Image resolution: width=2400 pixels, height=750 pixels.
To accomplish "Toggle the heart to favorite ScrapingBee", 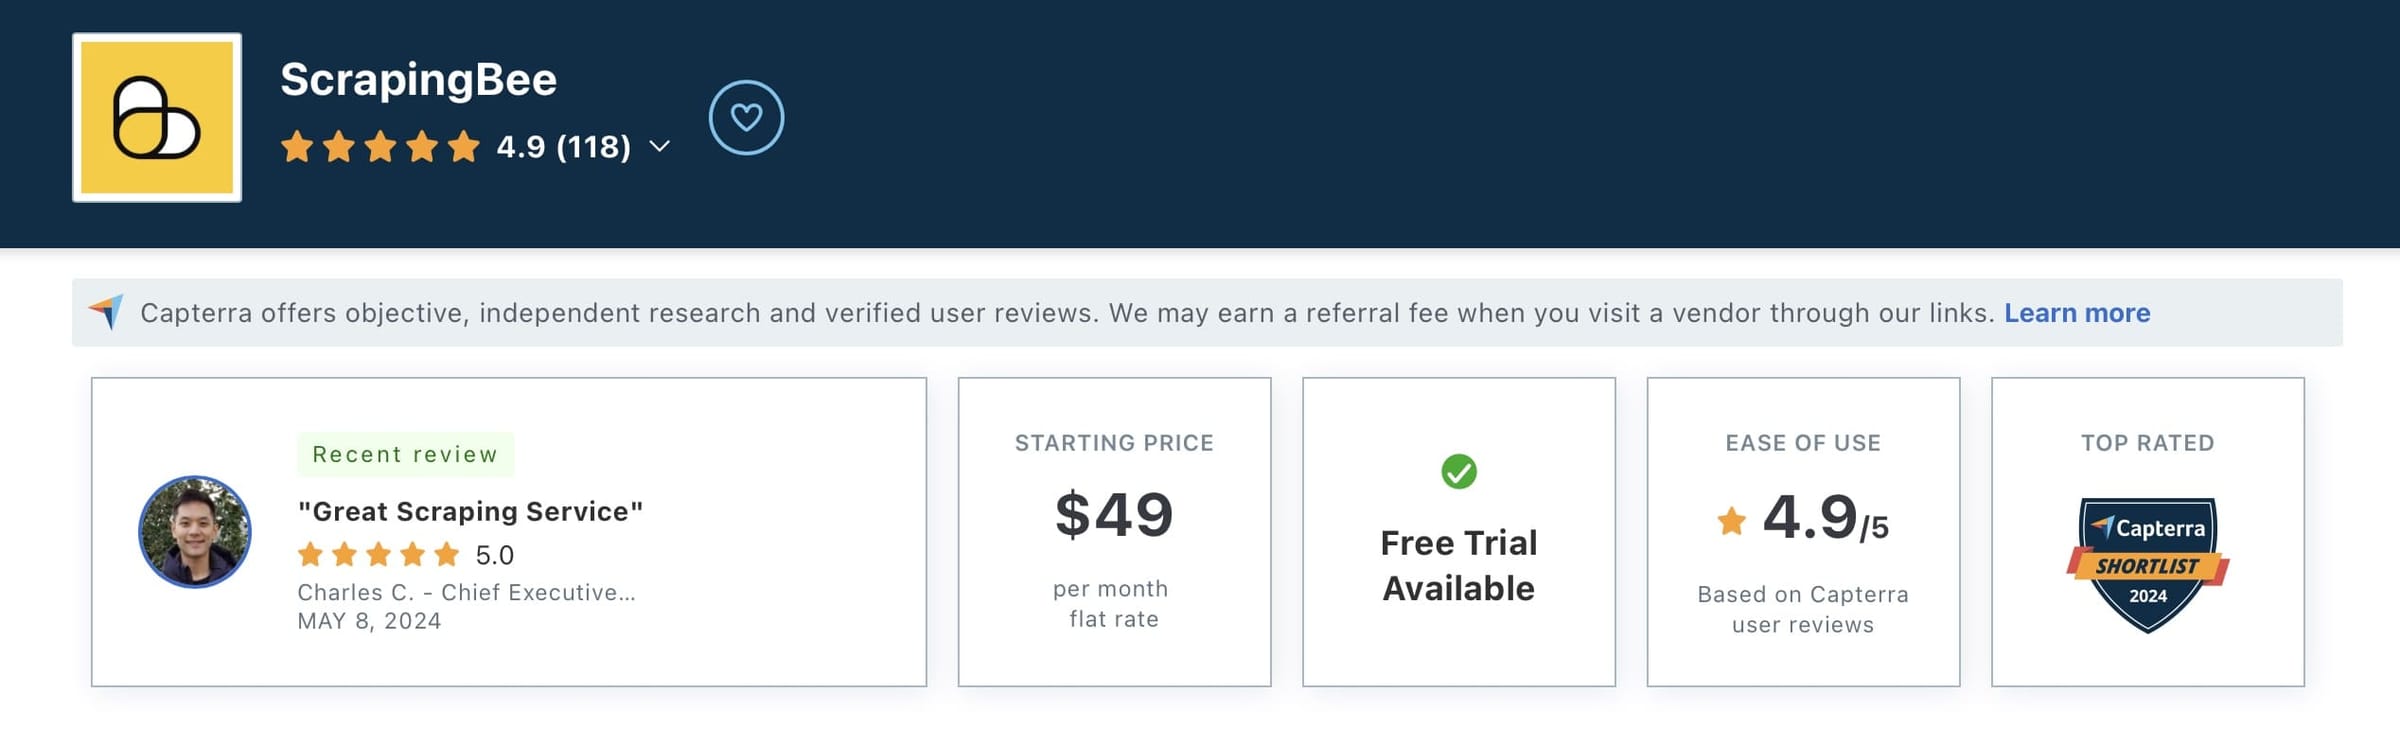I will (x=747, y=116).
